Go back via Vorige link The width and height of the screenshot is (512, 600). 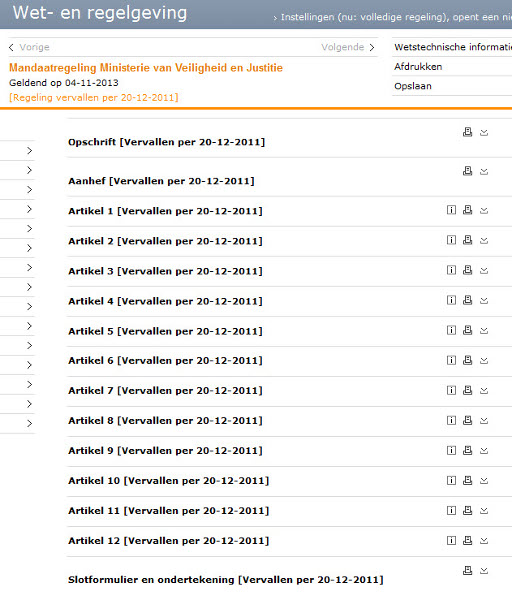pos(29,47)
